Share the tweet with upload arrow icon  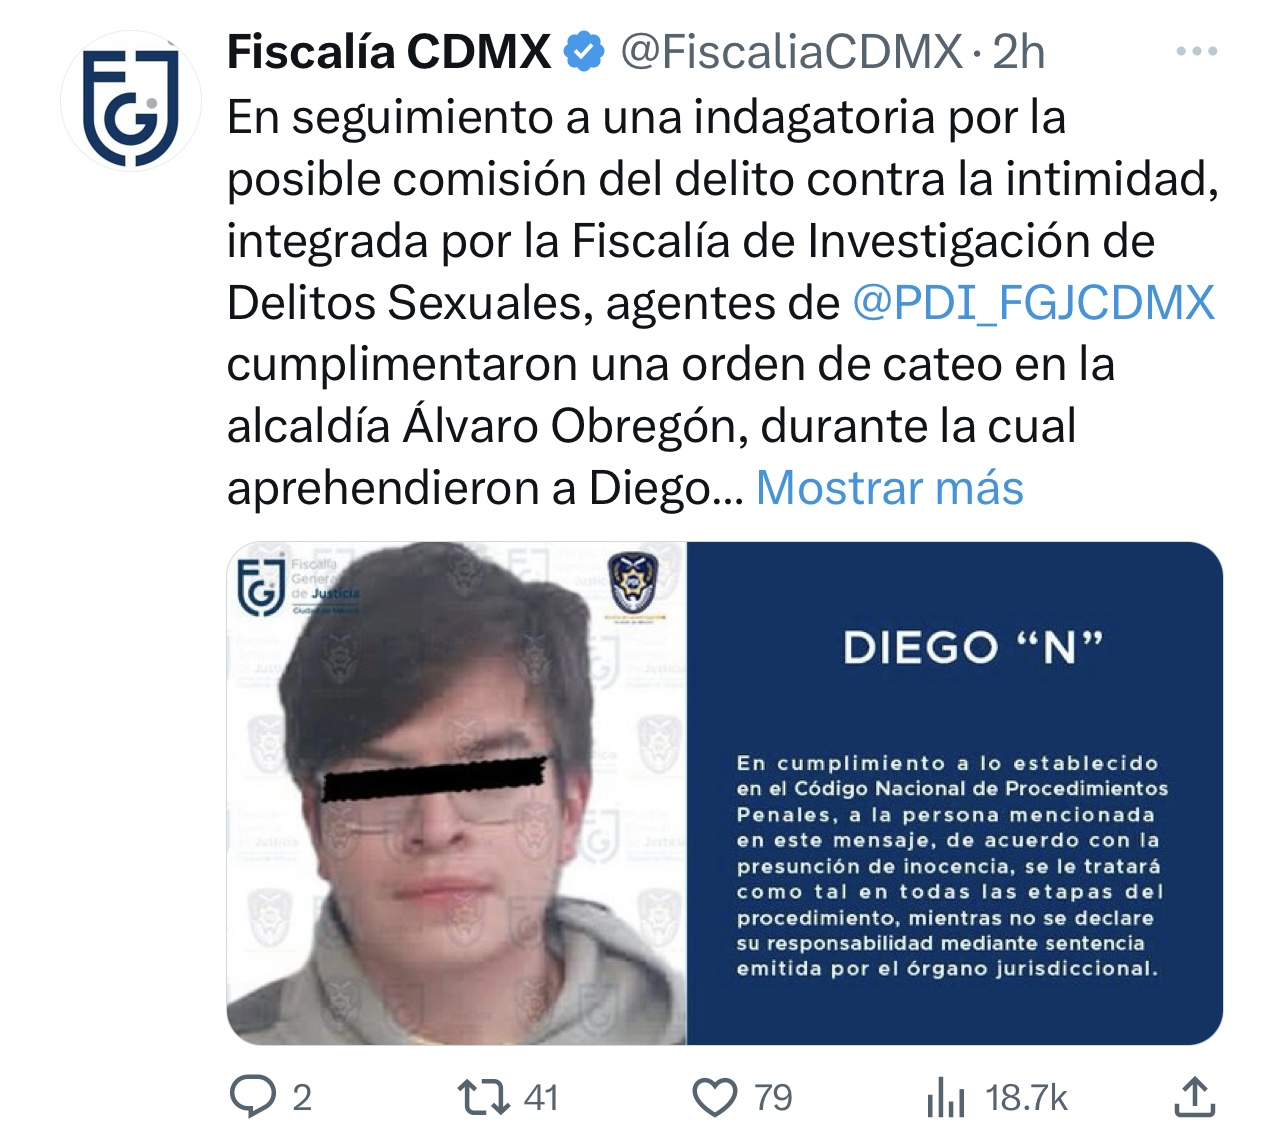pyautogui.click(x=1194, y=1096)
